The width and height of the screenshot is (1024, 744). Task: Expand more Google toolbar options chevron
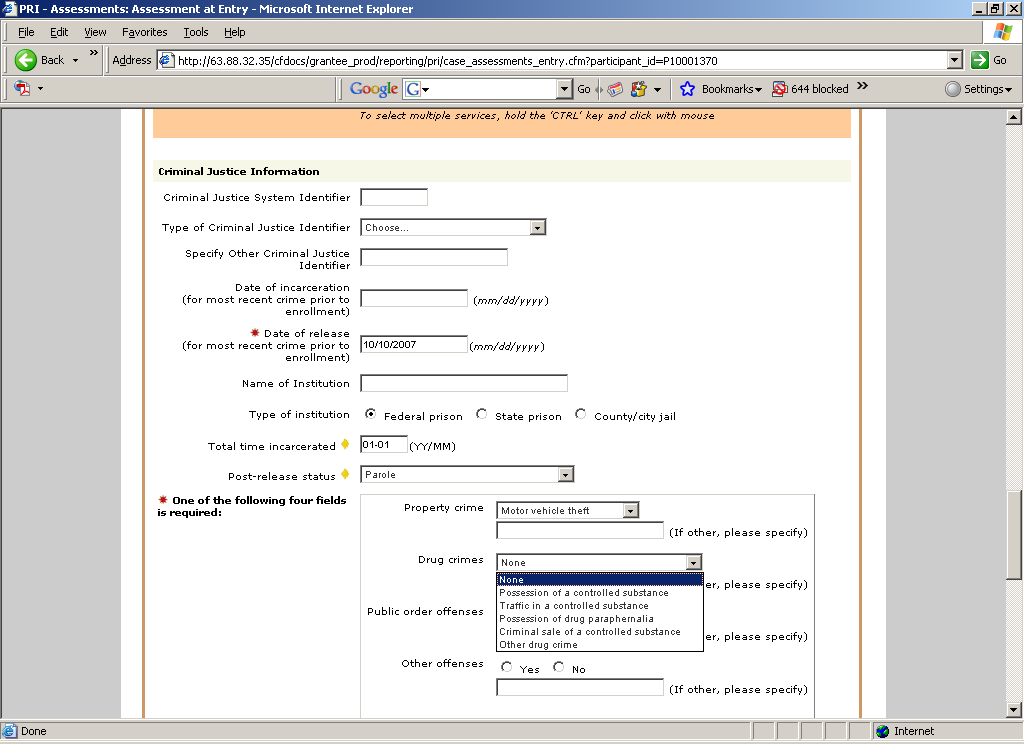click(x=862, y=86)
